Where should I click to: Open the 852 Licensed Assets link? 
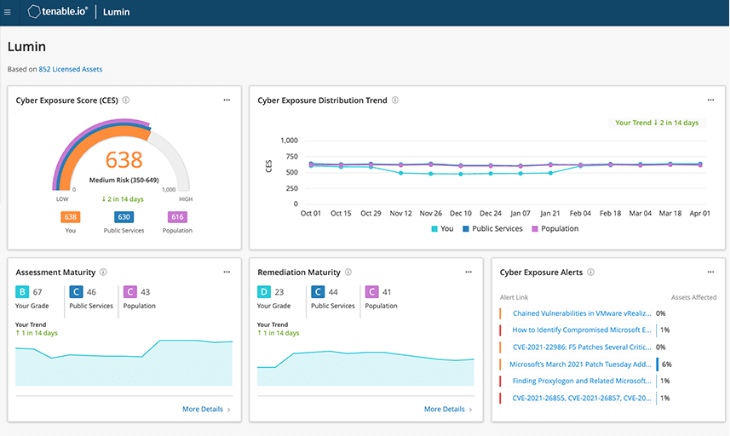pyautogui.click(x=70, y=69)
